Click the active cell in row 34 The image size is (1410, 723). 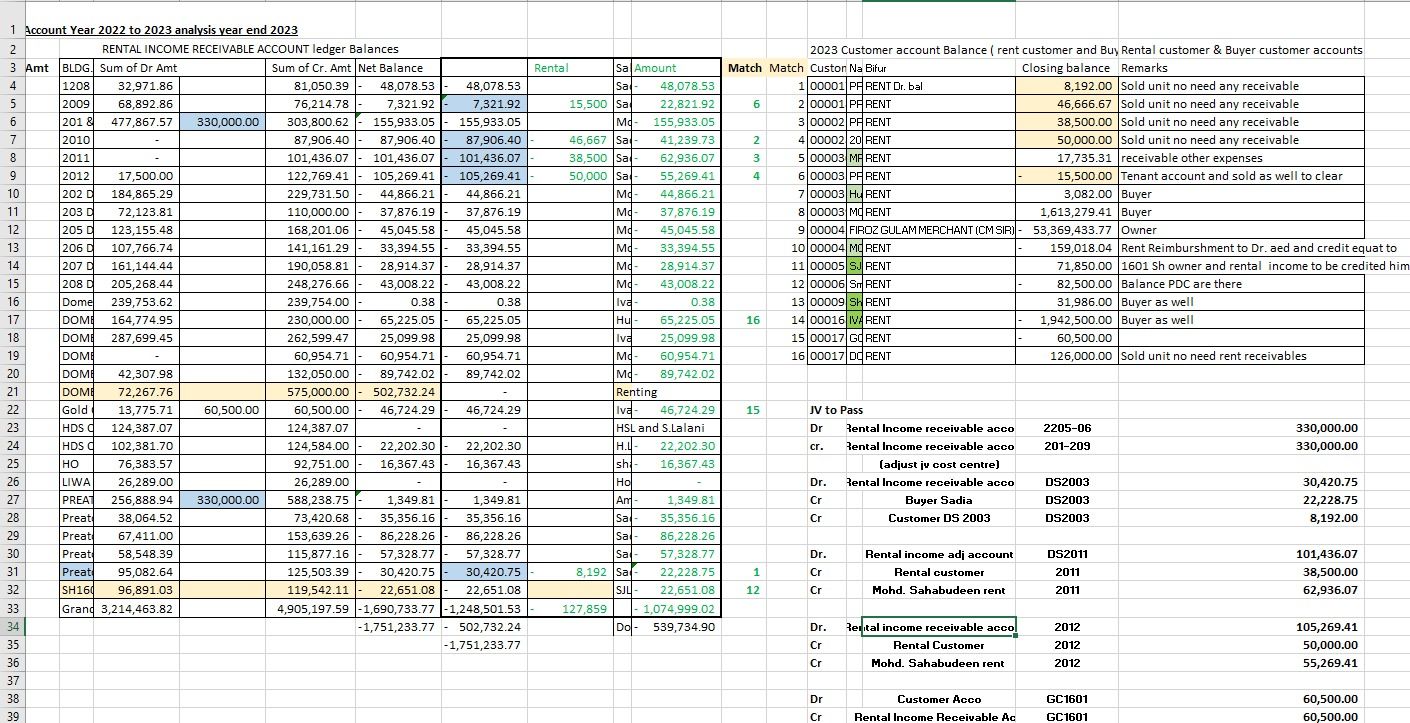[939, 627]
